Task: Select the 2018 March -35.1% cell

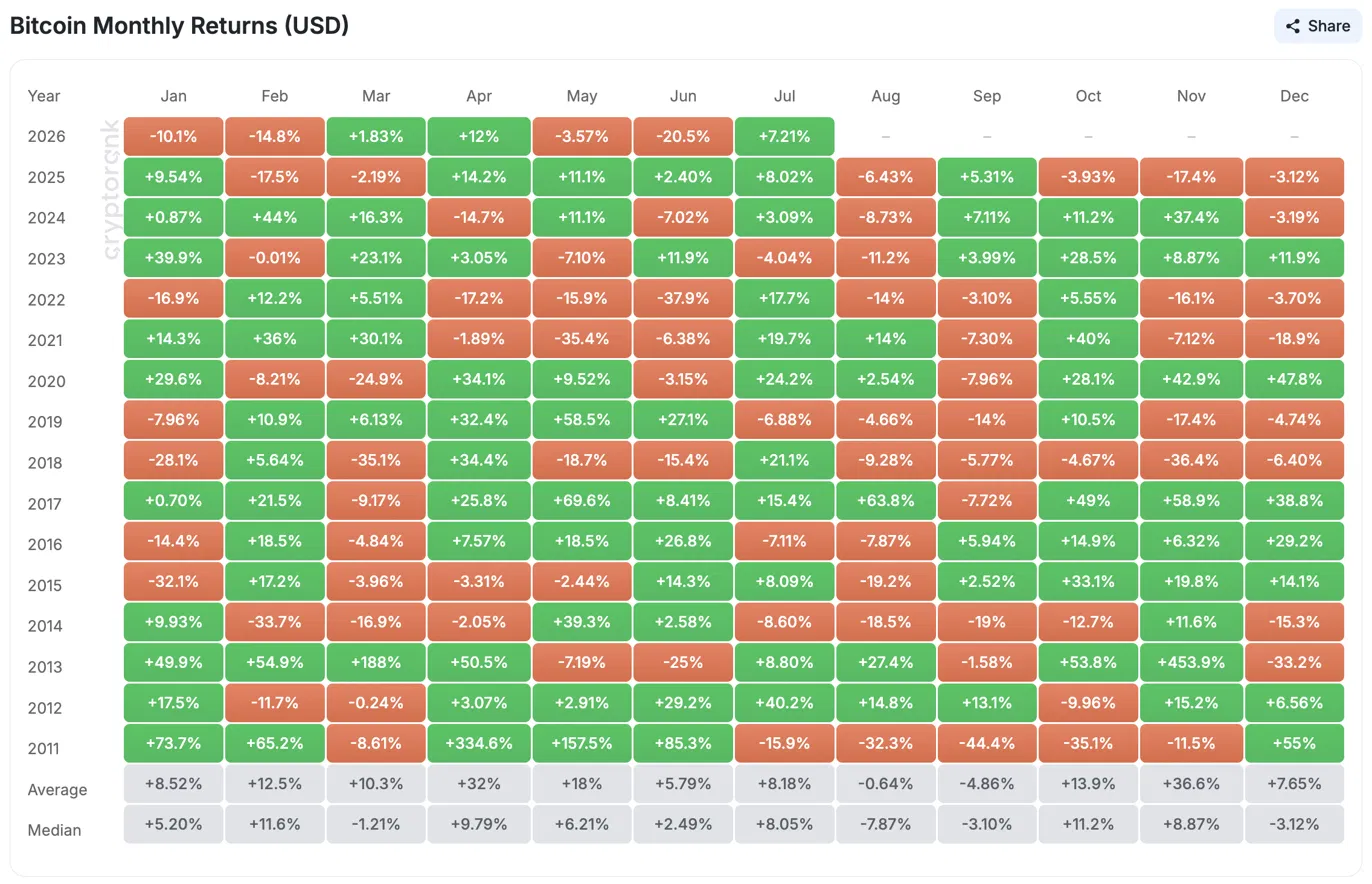Action: click(x=377, y=462)
